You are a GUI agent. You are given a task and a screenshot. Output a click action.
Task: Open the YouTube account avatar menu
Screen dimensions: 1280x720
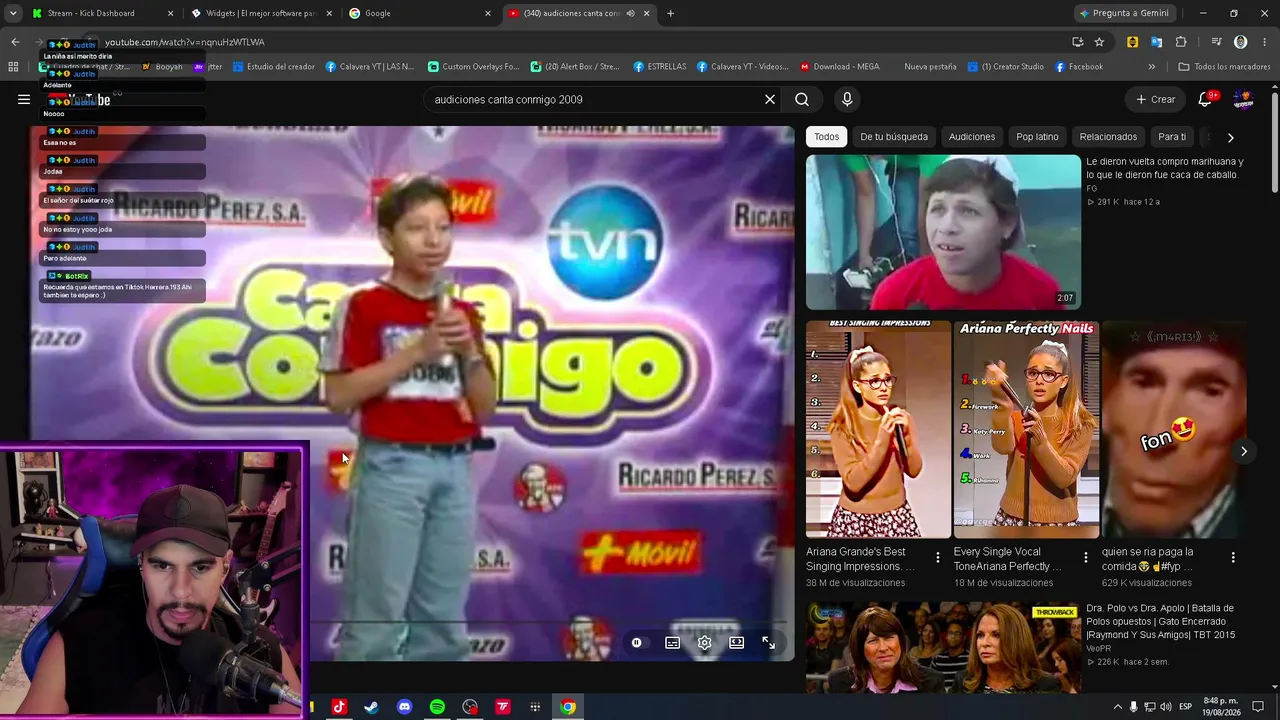[x=1243, y=99]
